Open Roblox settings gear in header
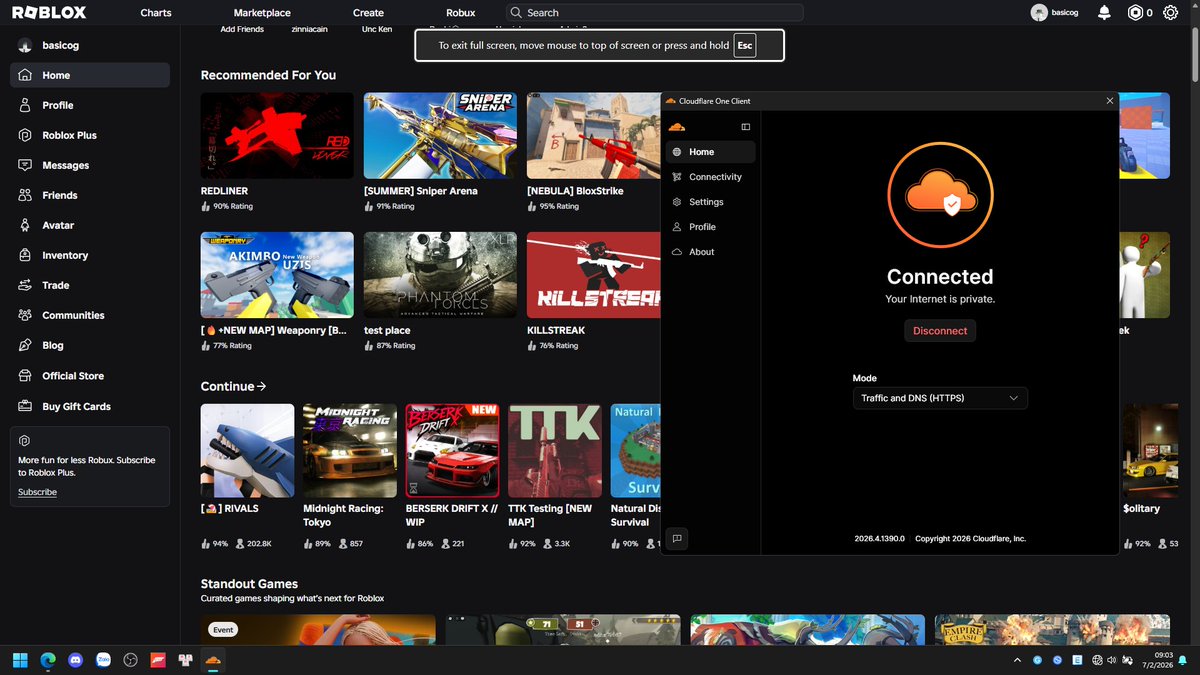The image size is (1200, 675). click(1171, 13)
